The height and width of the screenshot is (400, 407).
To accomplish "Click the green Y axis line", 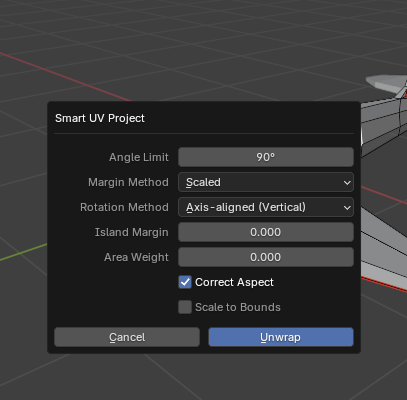I will click(x=23, y=252).
